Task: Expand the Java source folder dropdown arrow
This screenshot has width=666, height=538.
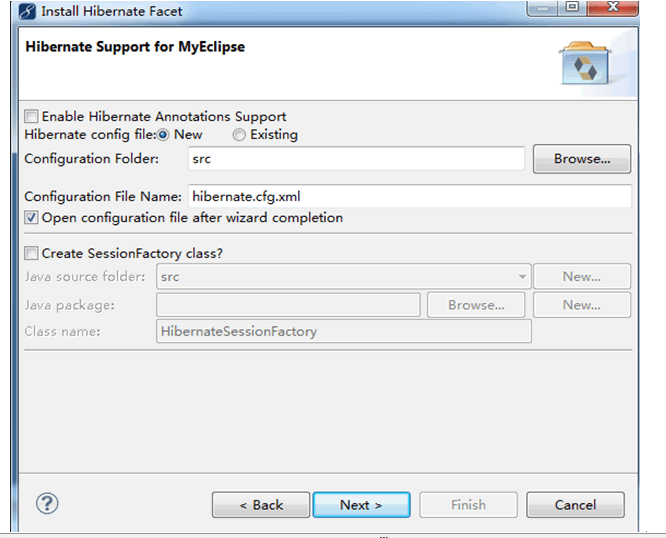Action: point(522,277)
